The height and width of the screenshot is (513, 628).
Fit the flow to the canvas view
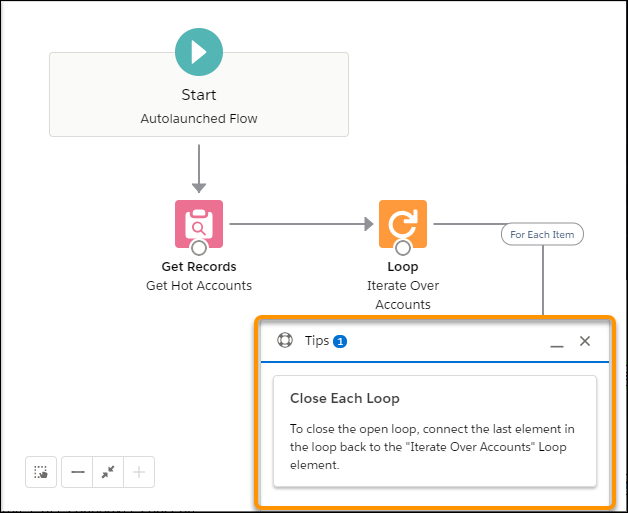point(108,472)
